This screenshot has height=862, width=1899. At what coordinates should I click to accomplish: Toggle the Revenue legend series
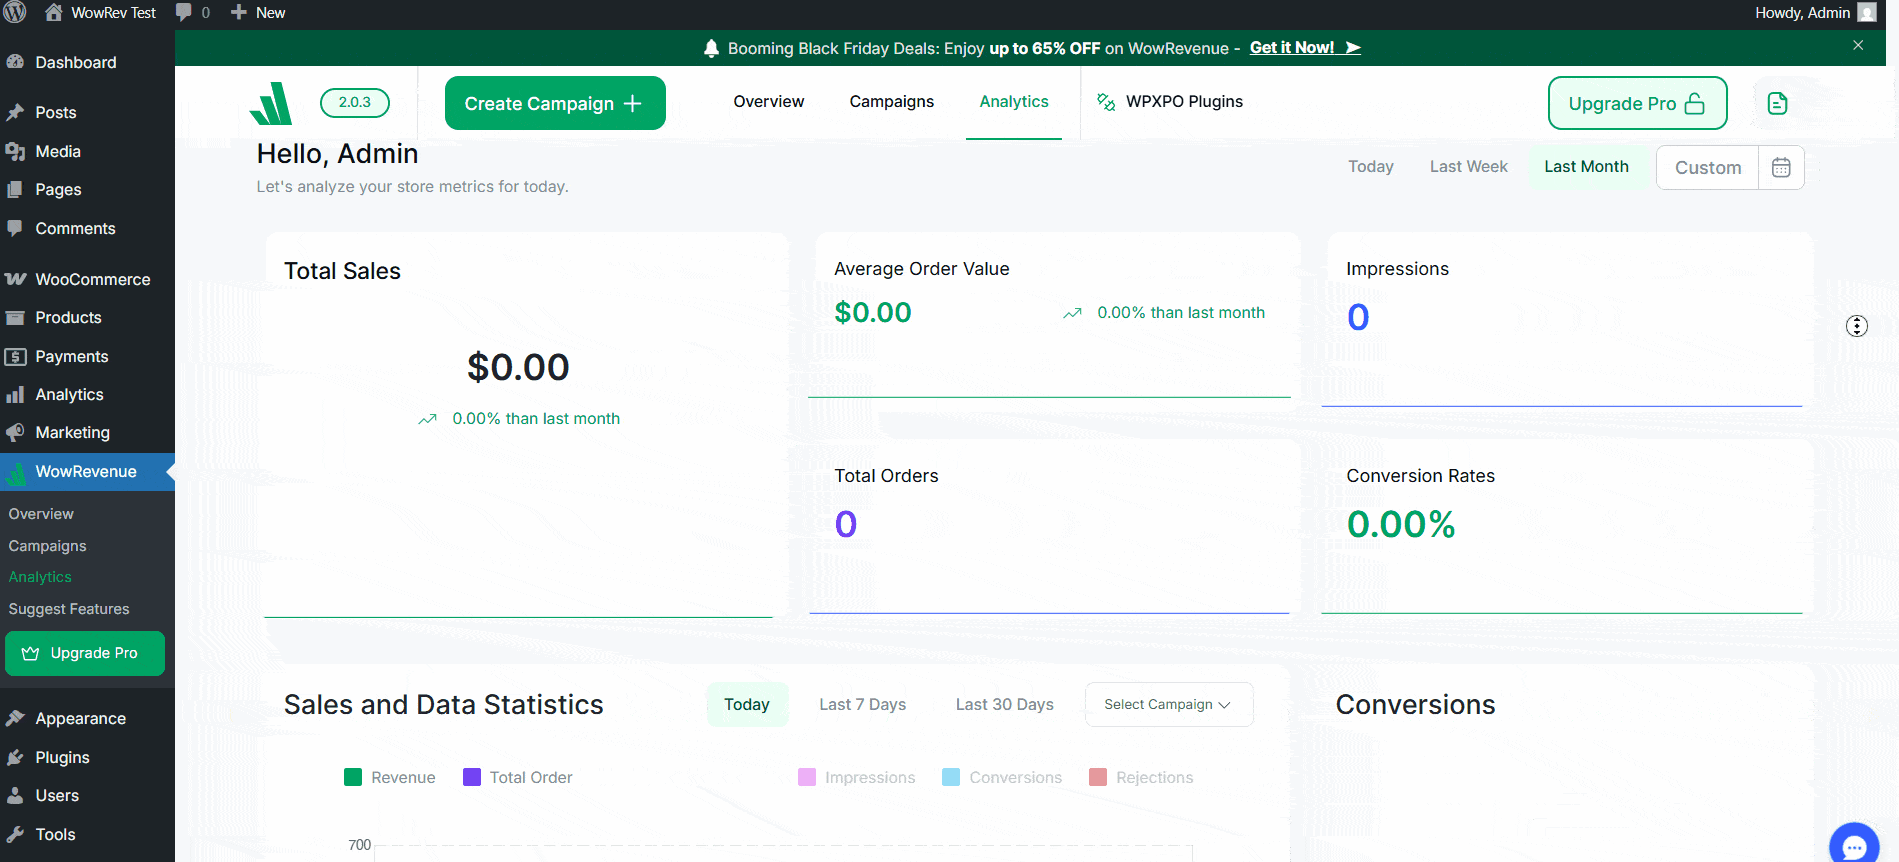tap(390, 778)
